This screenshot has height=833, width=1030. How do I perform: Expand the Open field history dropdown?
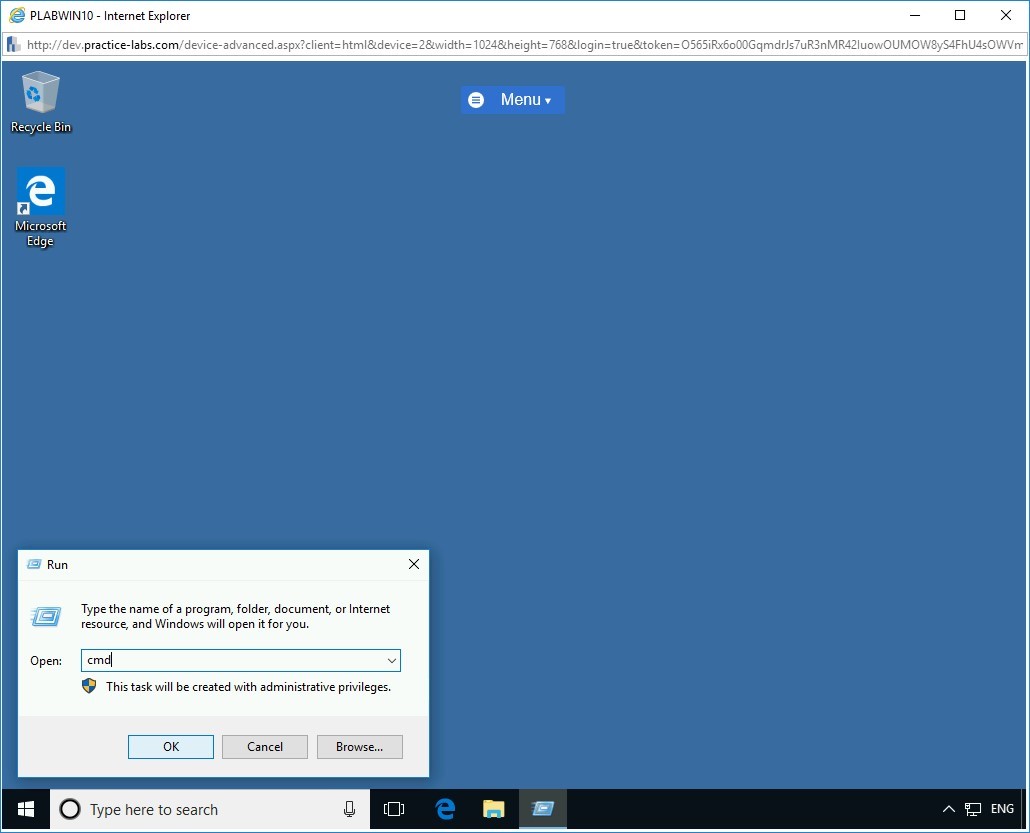point(391,661)
